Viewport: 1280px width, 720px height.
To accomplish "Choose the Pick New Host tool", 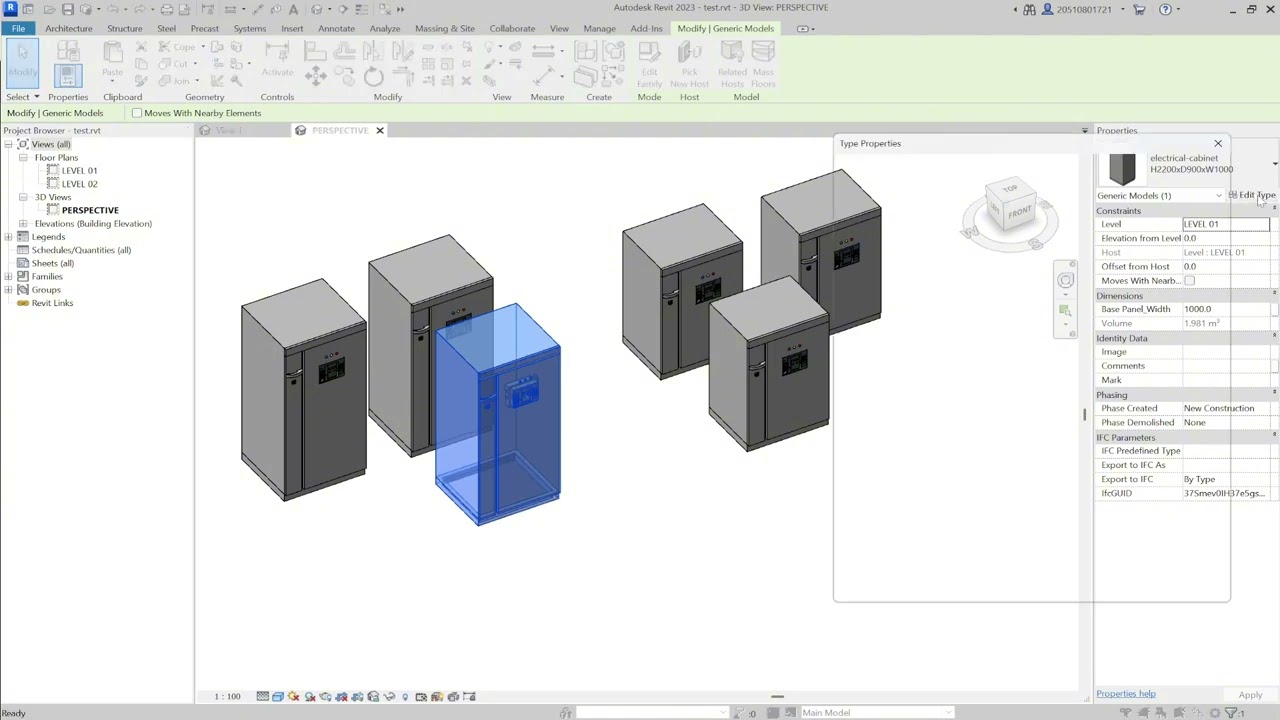I will [690, 63].
